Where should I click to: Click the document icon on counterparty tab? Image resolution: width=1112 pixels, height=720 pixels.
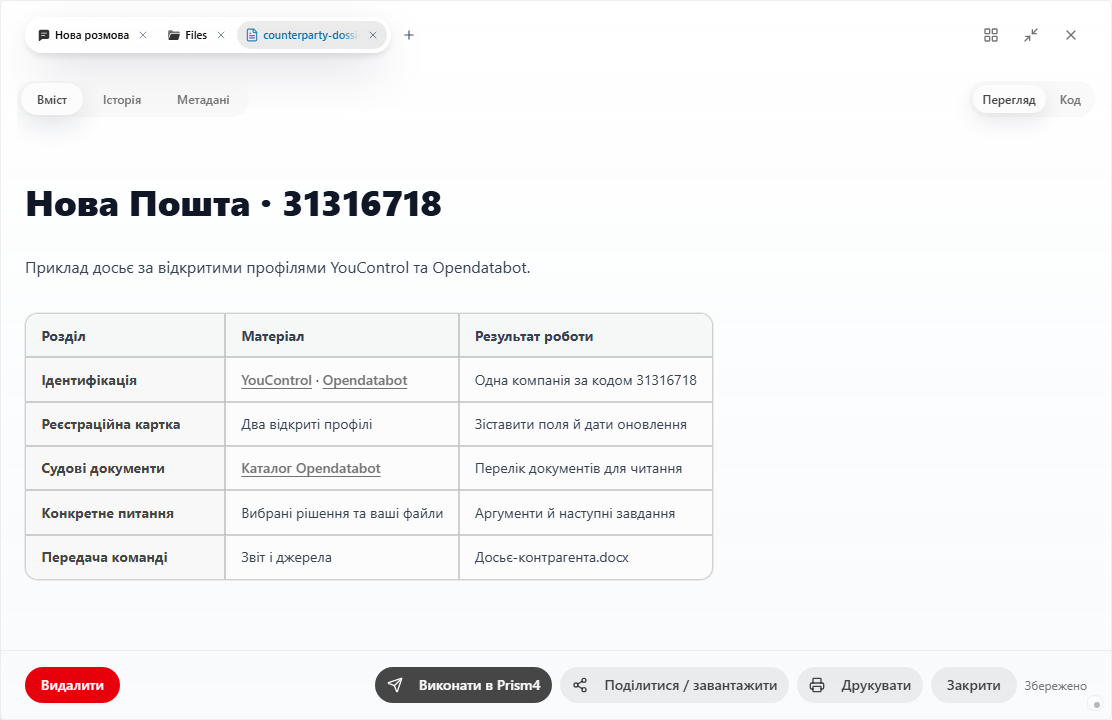point(252,35)
